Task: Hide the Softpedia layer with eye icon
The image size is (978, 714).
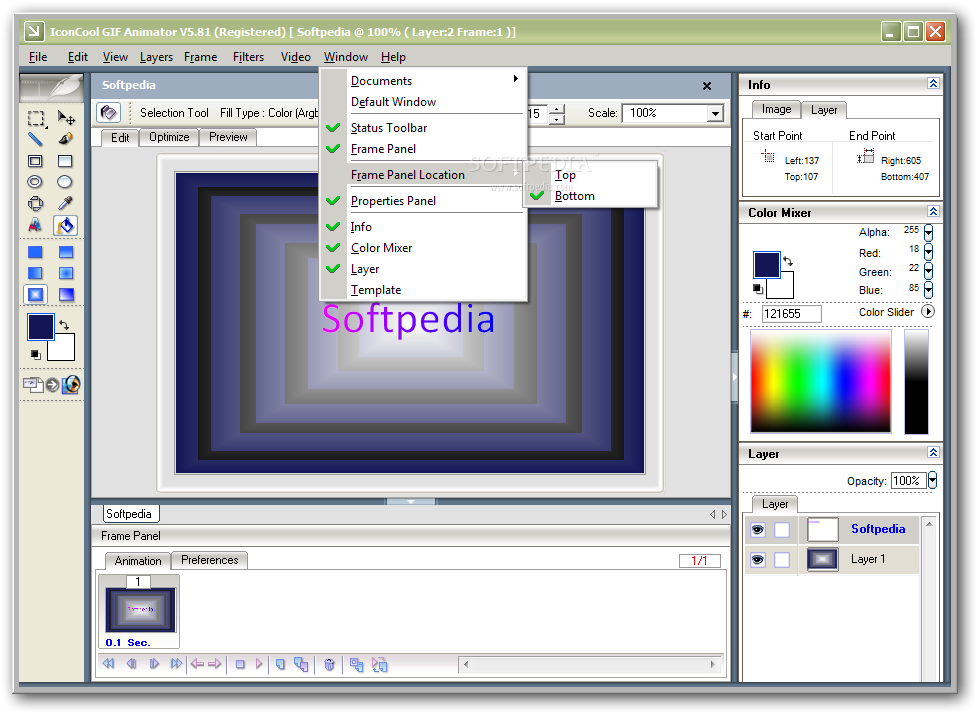Action: point(758,529)
